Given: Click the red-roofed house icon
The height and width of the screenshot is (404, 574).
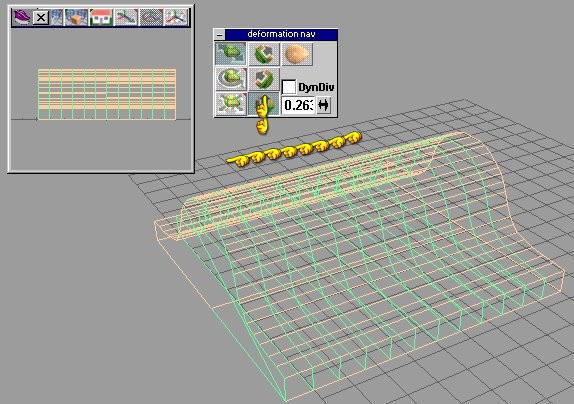Looking at the screenshot, I should click(x=101, y=17).
